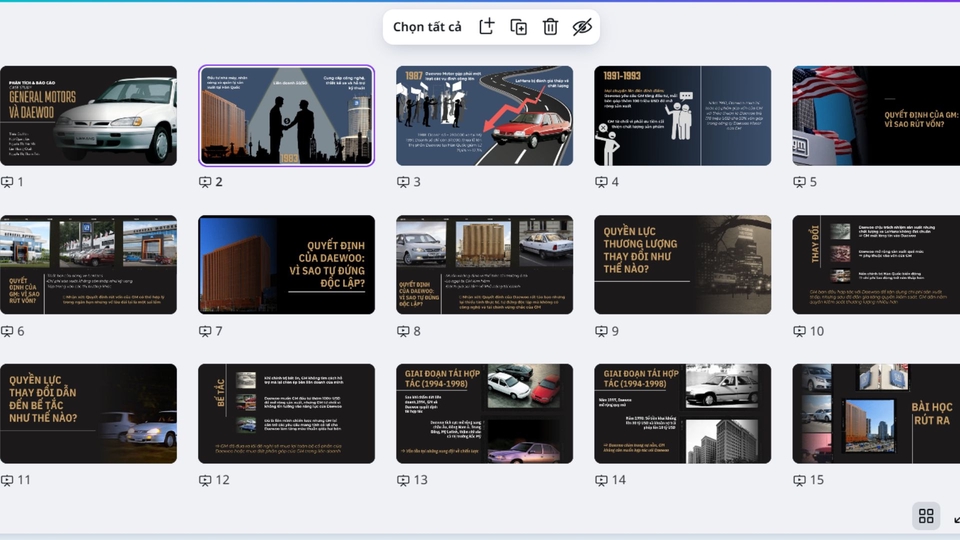960x540 pixels.
Task: Click the 'Chọn tất cả' select all button
Action: coord(427,27)
